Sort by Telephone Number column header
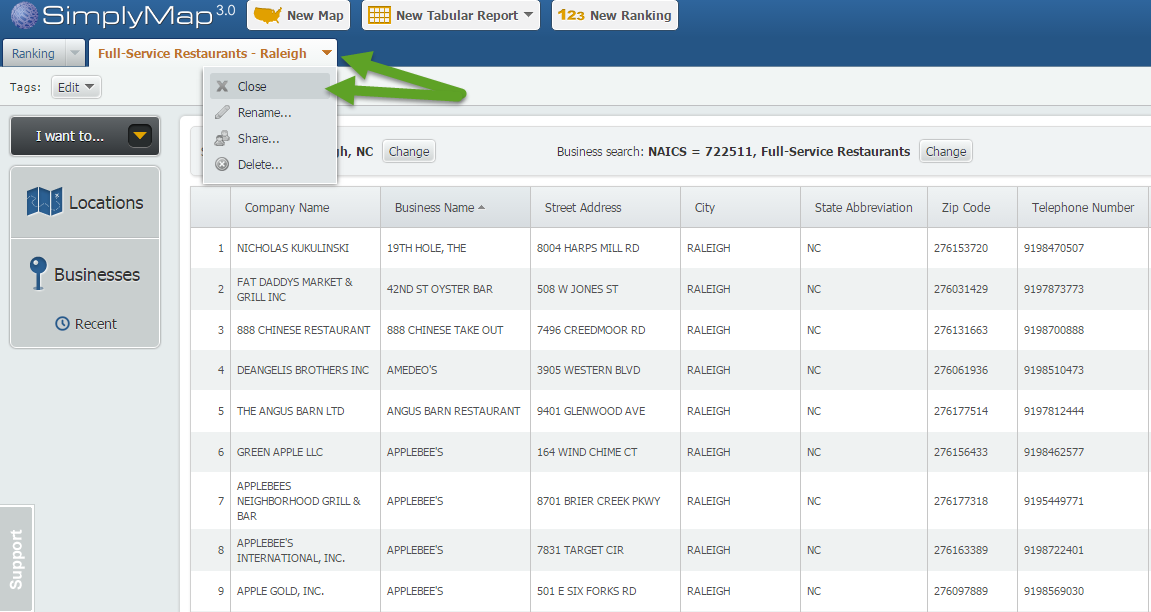The width and height of the screenshot is (1151, 612). tap(1083, 208)
